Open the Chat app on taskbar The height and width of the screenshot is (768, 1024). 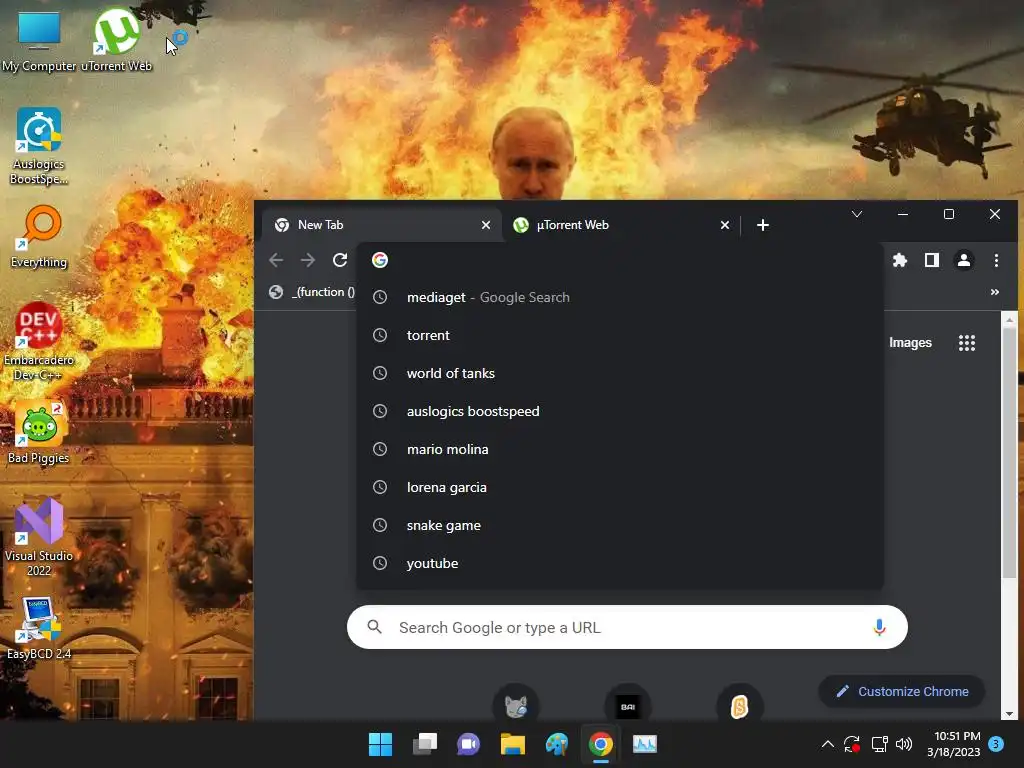[x=468, y=744]
